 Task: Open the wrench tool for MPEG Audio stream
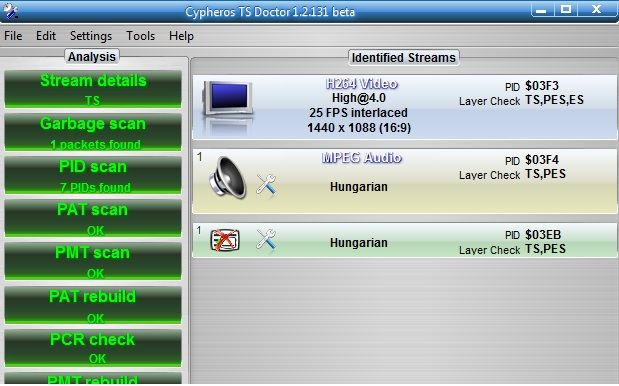tap(266, 184)
